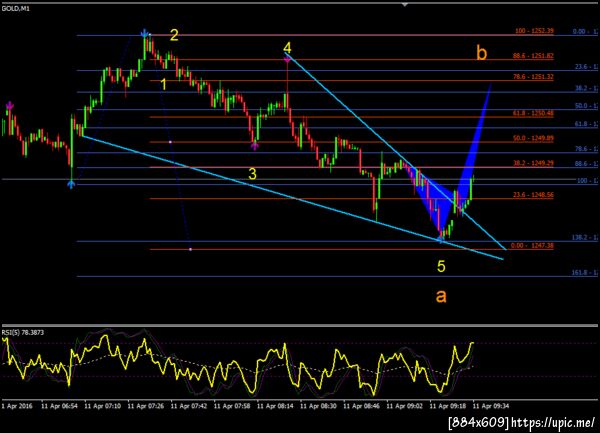Click the blue 38.2 Fibonacci level label
The height and width of the screenshot is (433, 600).
click(587, 88)
